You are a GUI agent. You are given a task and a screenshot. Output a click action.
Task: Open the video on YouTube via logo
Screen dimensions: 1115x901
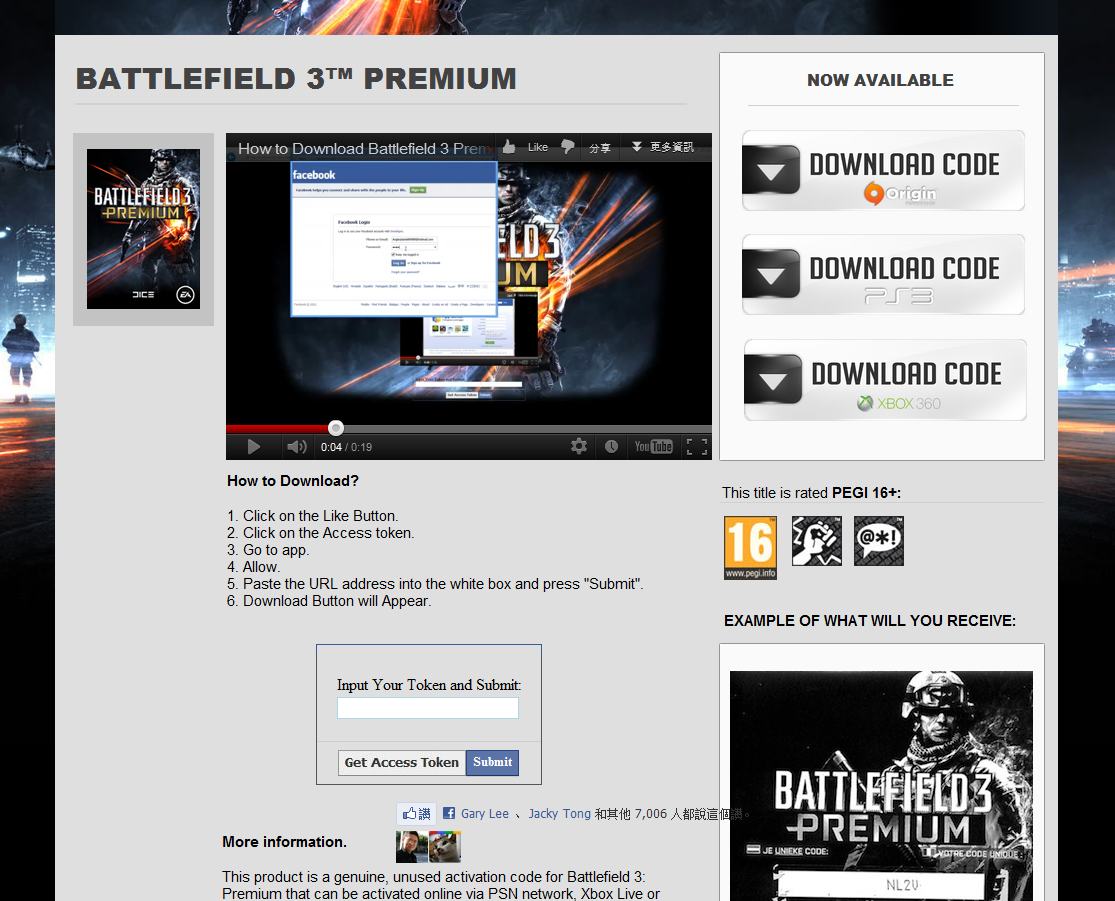coord(653,446)
